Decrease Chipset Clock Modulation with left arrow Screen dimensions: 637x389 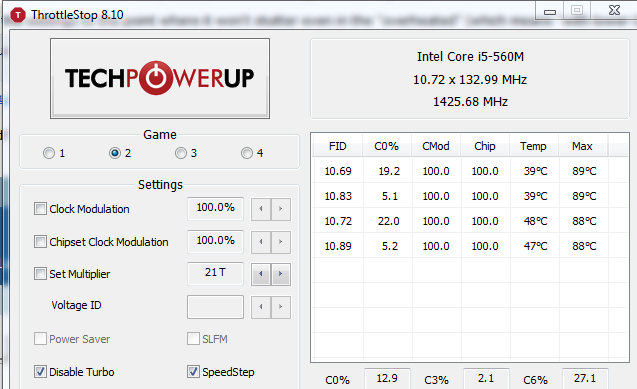[x=261, y=242]
